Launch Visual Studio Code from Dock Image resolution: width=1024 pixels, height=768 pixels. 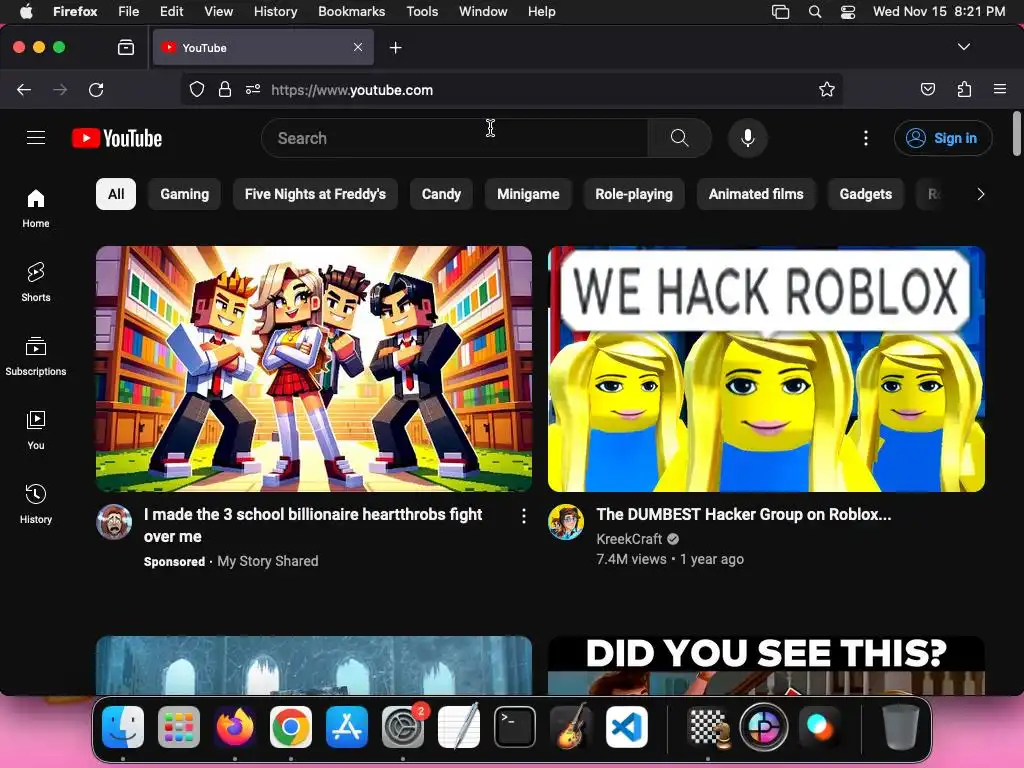tap(627, 727)
